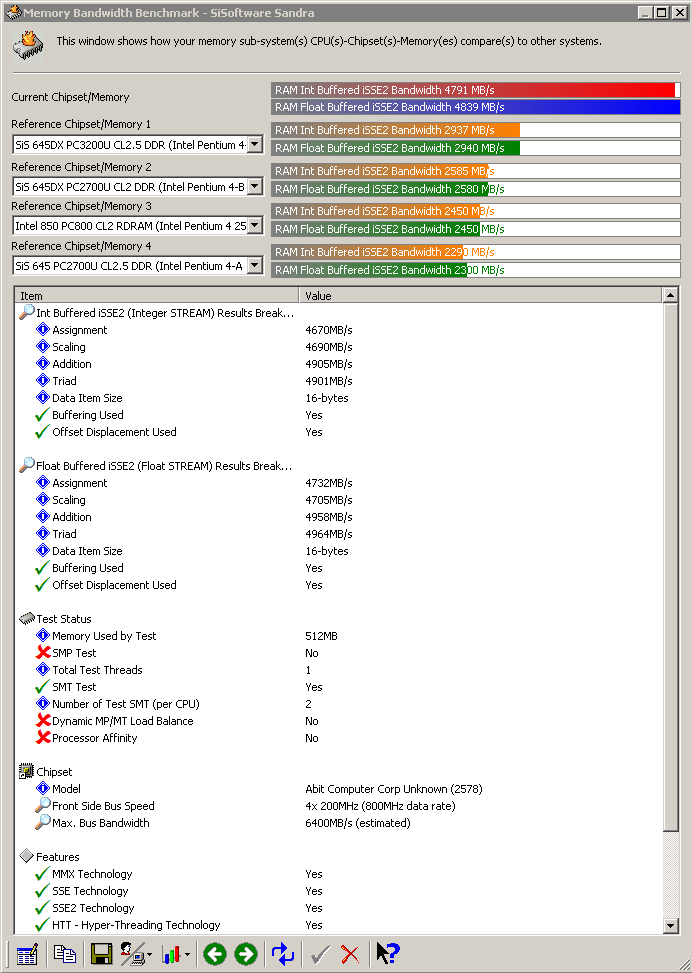Select the Int Buffered Triad row

coord(338,381)
